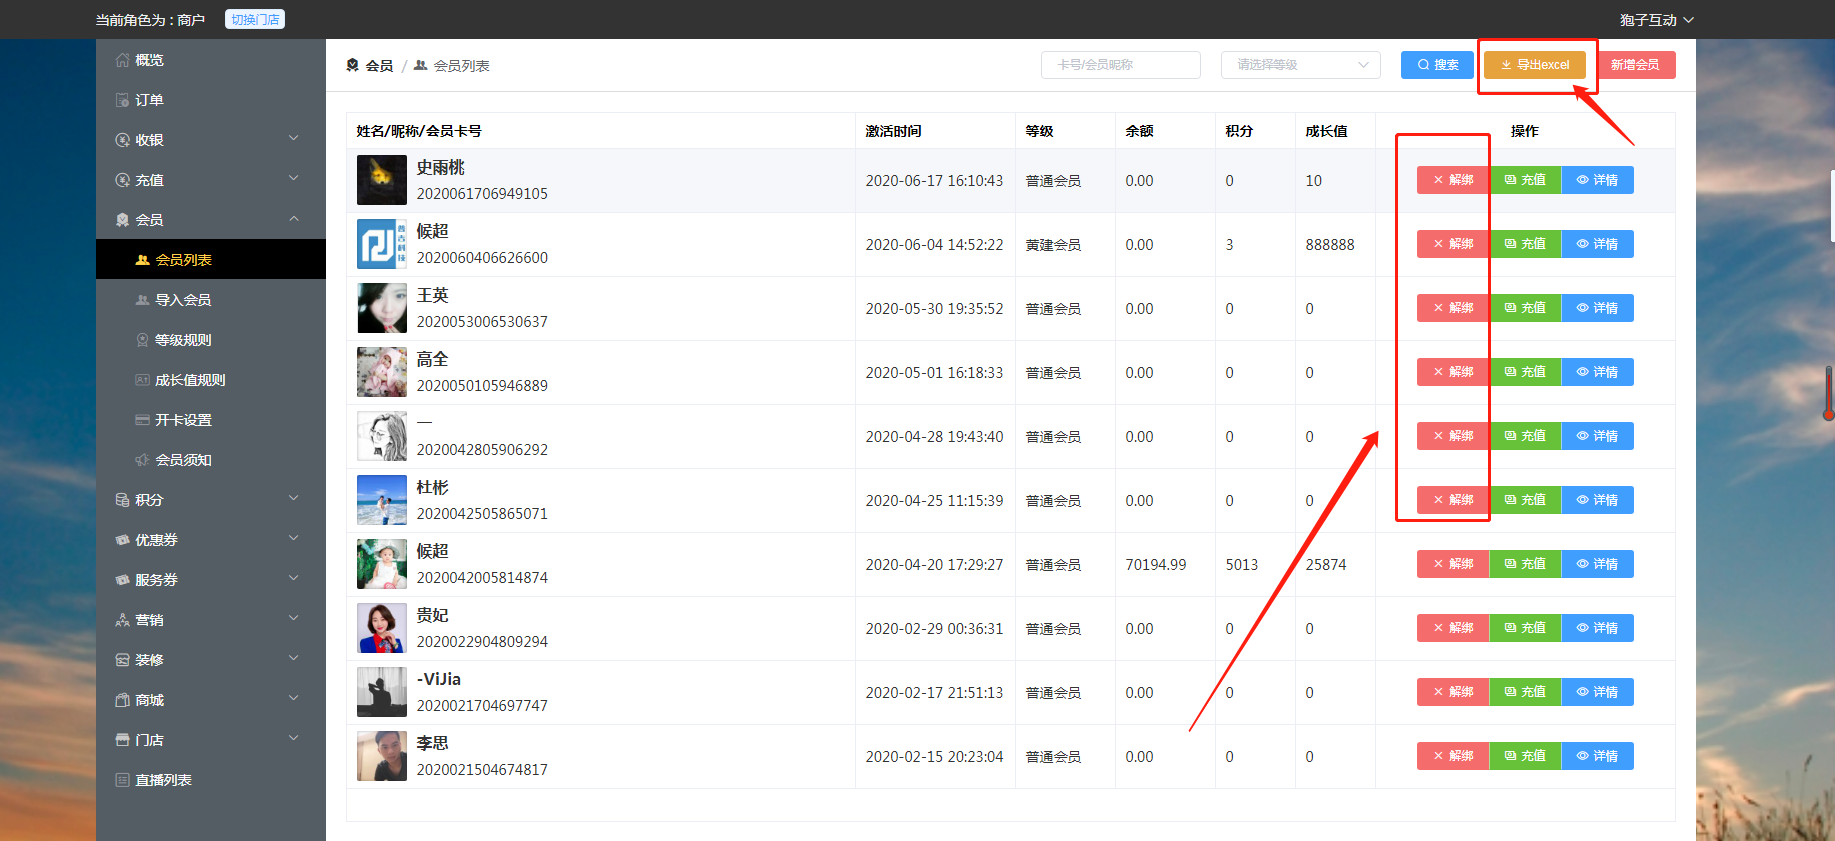Viewport: 1835px width, 841px height.
Task: Click avatar thumbnail of 王英
Action: 382,308
